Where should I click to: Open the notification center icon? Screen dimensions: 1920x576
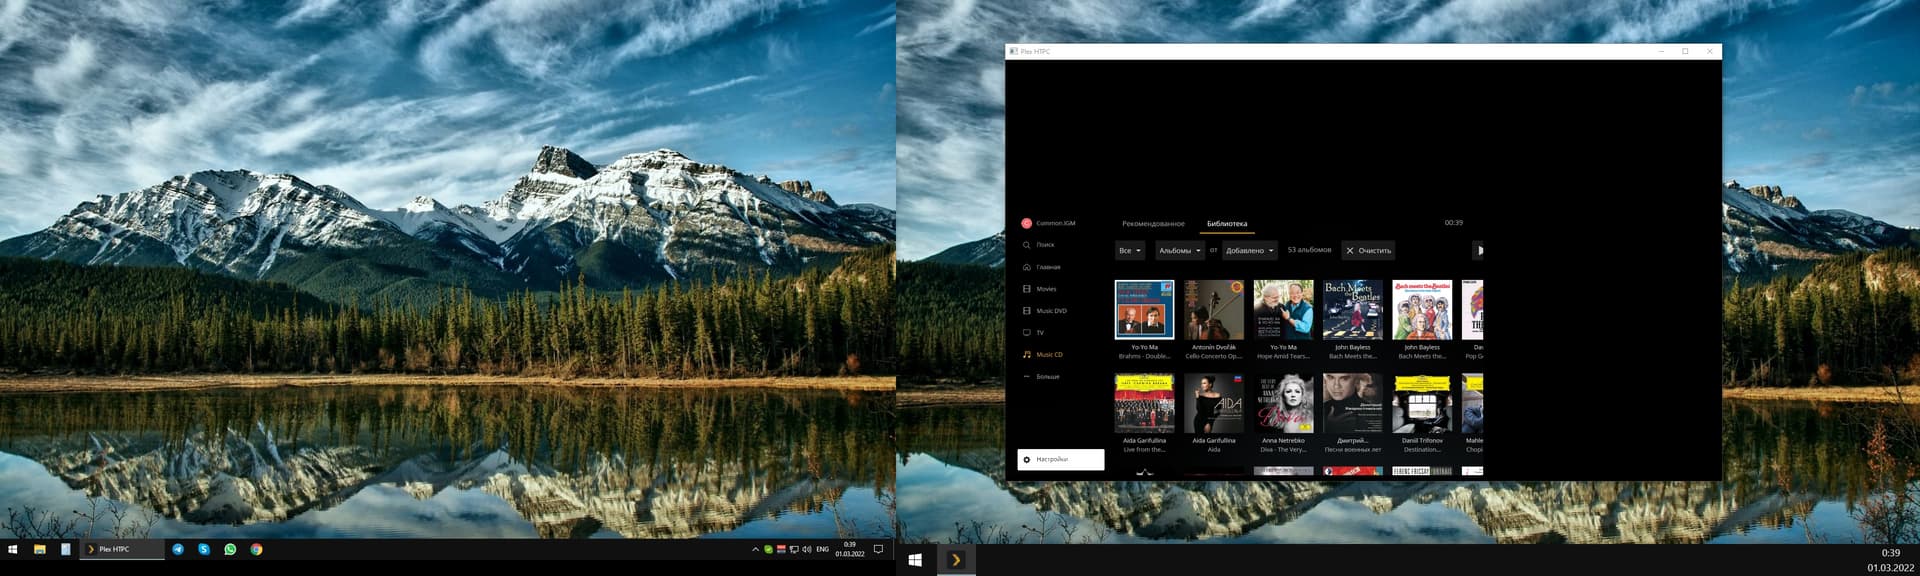tap(879, 549)
